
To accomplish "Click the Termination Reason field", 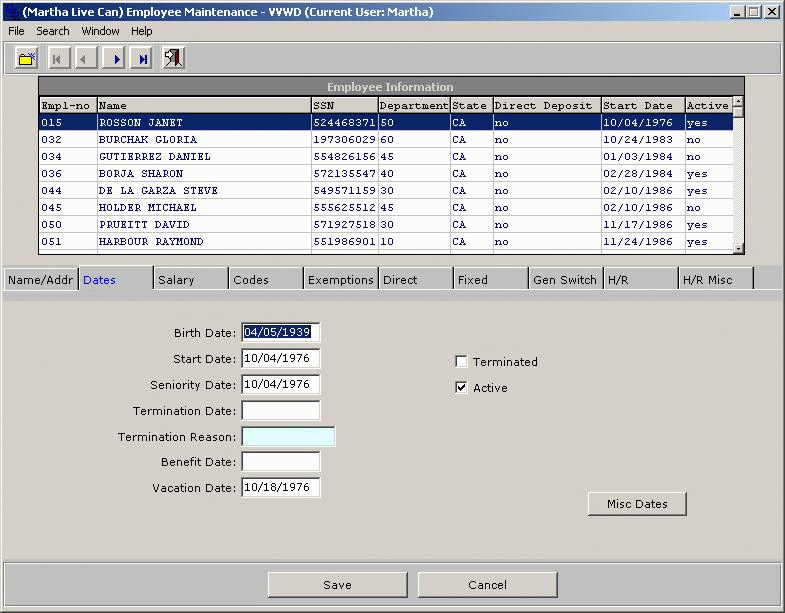I will [288, 437].
